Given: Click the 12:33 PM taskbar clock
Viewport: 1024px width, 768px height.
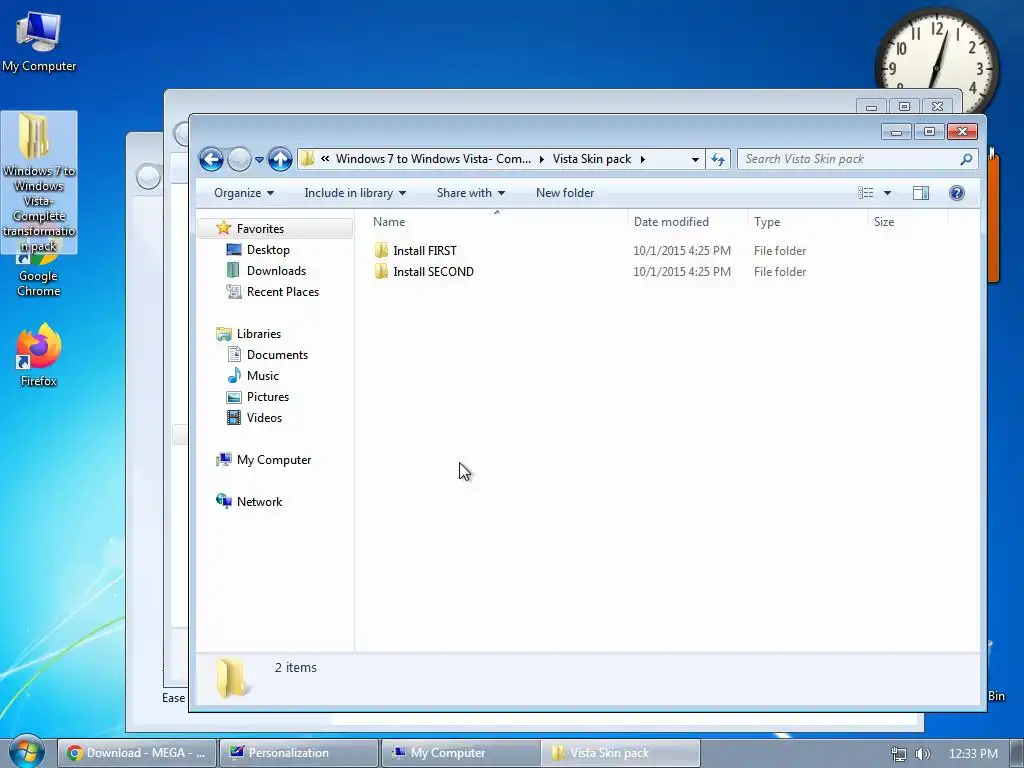Looking at the screenshot, I should pos(973,754).
